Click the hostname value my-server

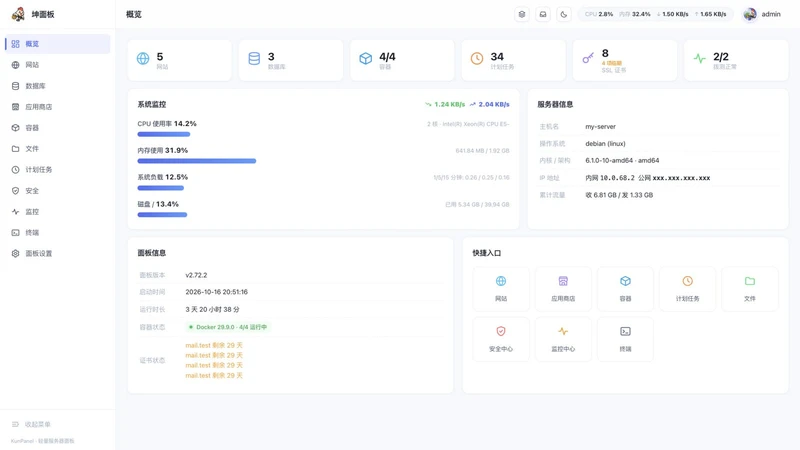pyautogui.click(x=601, y=127)
